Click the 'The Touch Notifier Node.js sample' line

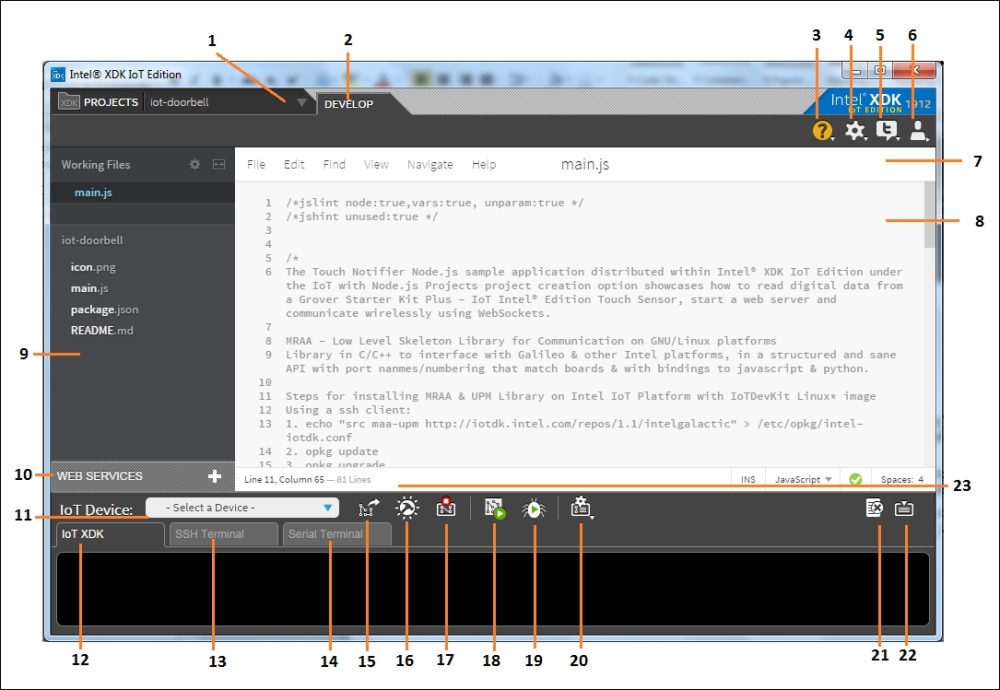click(594, 292)
